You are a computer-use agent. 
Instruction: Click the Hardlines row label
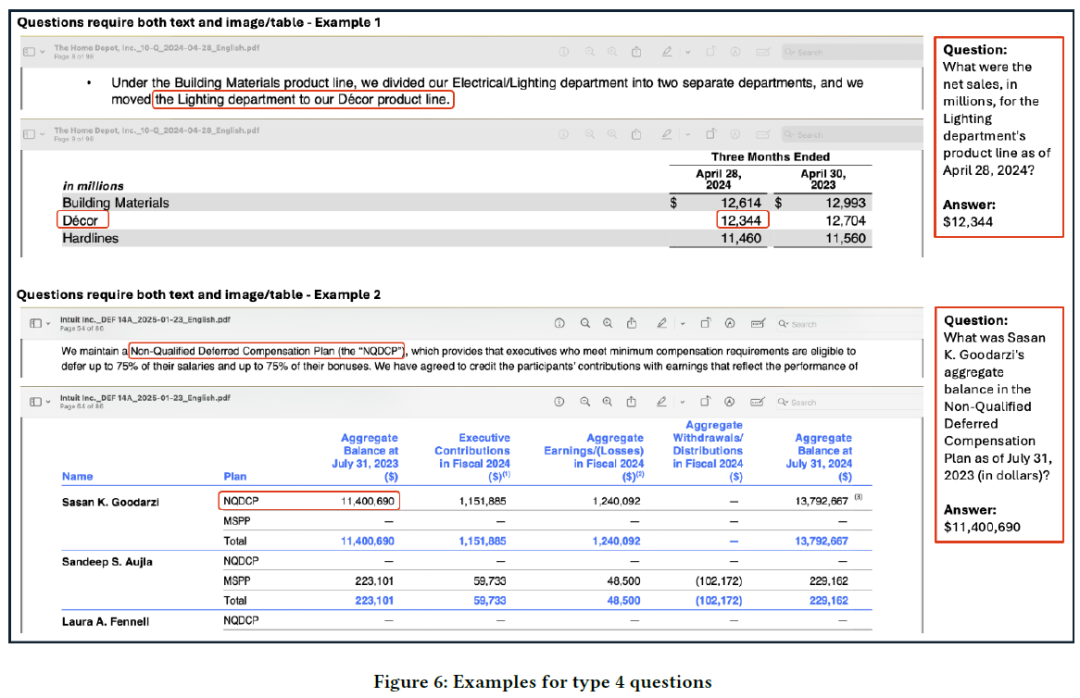pos(90,238)
